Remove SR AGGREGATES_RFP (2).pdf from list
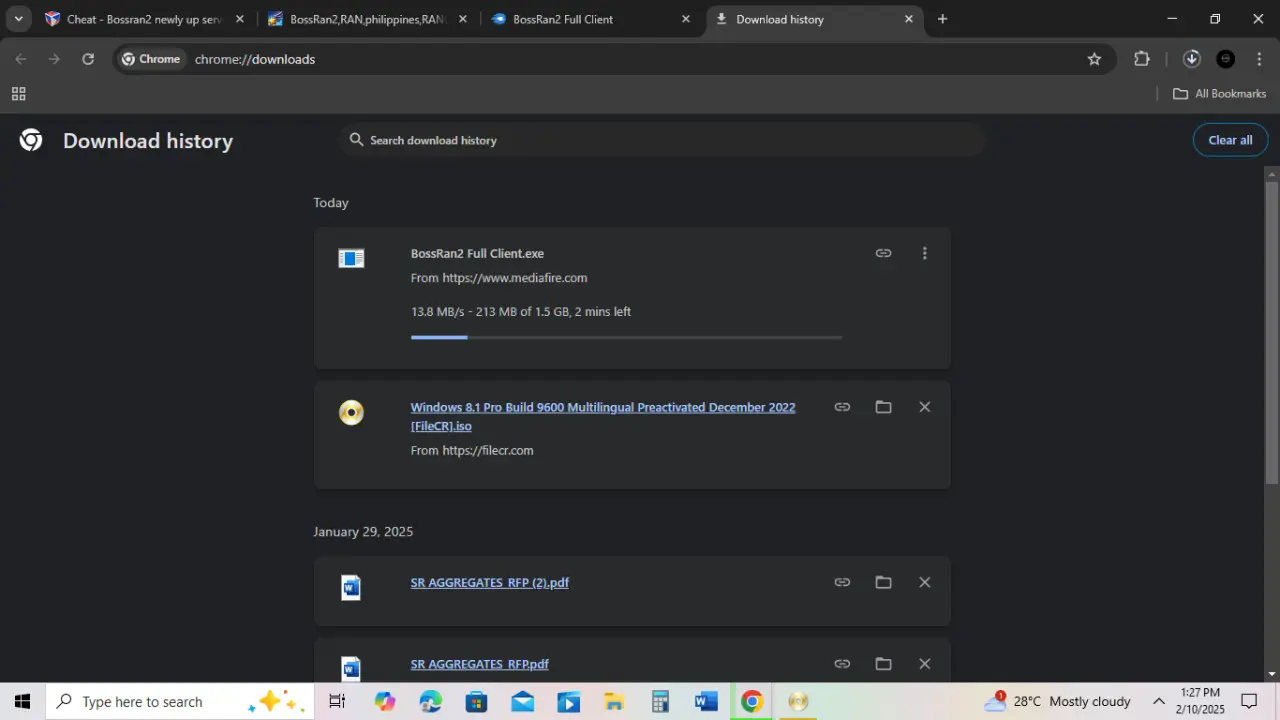This screenshot has width=1280, height=720. point(924,582)
